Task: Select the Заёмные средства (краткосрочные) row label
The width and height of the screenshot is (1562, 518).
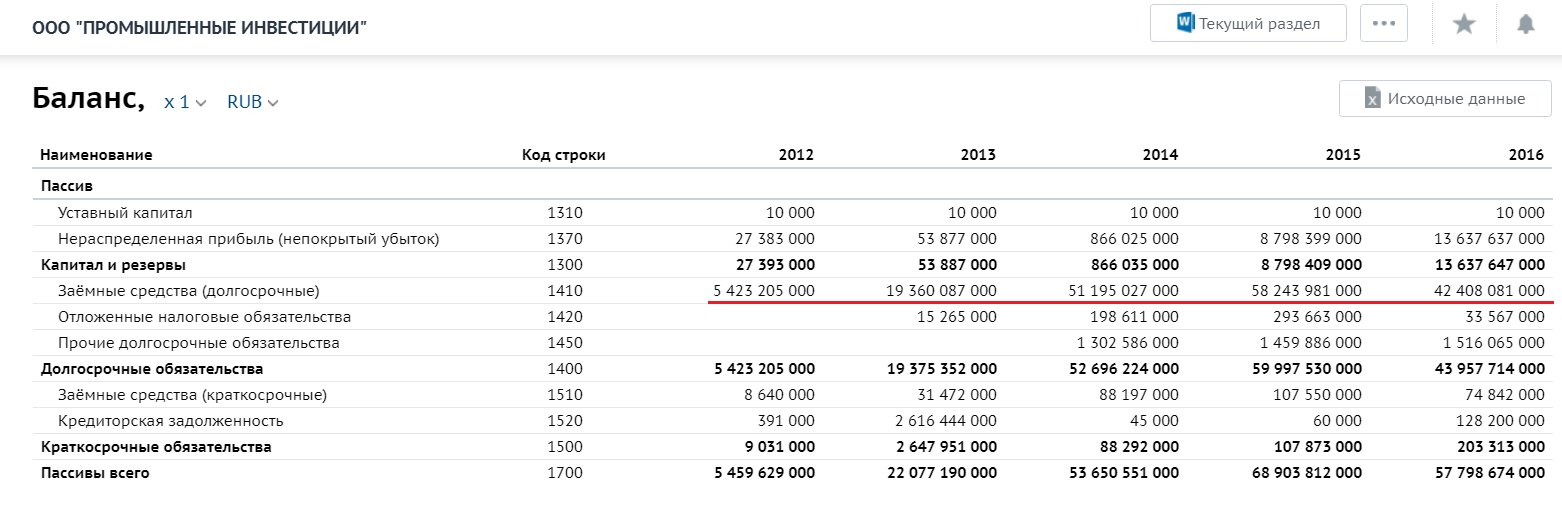Action: coord(193,395)
